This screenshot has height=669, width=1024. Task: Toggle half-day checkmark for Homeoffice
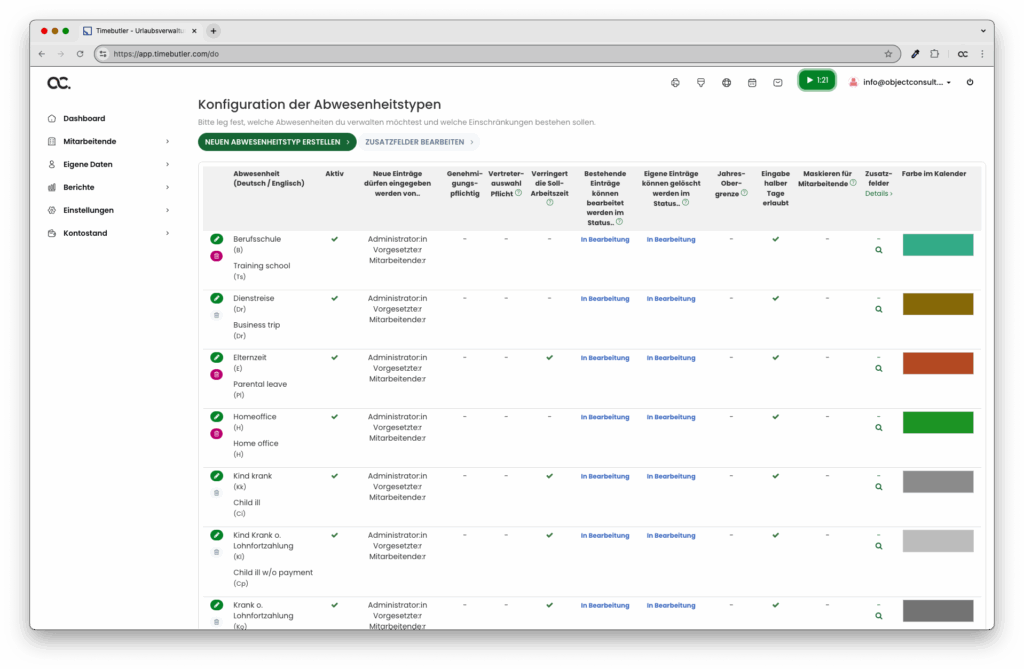[x=775, y=417]
